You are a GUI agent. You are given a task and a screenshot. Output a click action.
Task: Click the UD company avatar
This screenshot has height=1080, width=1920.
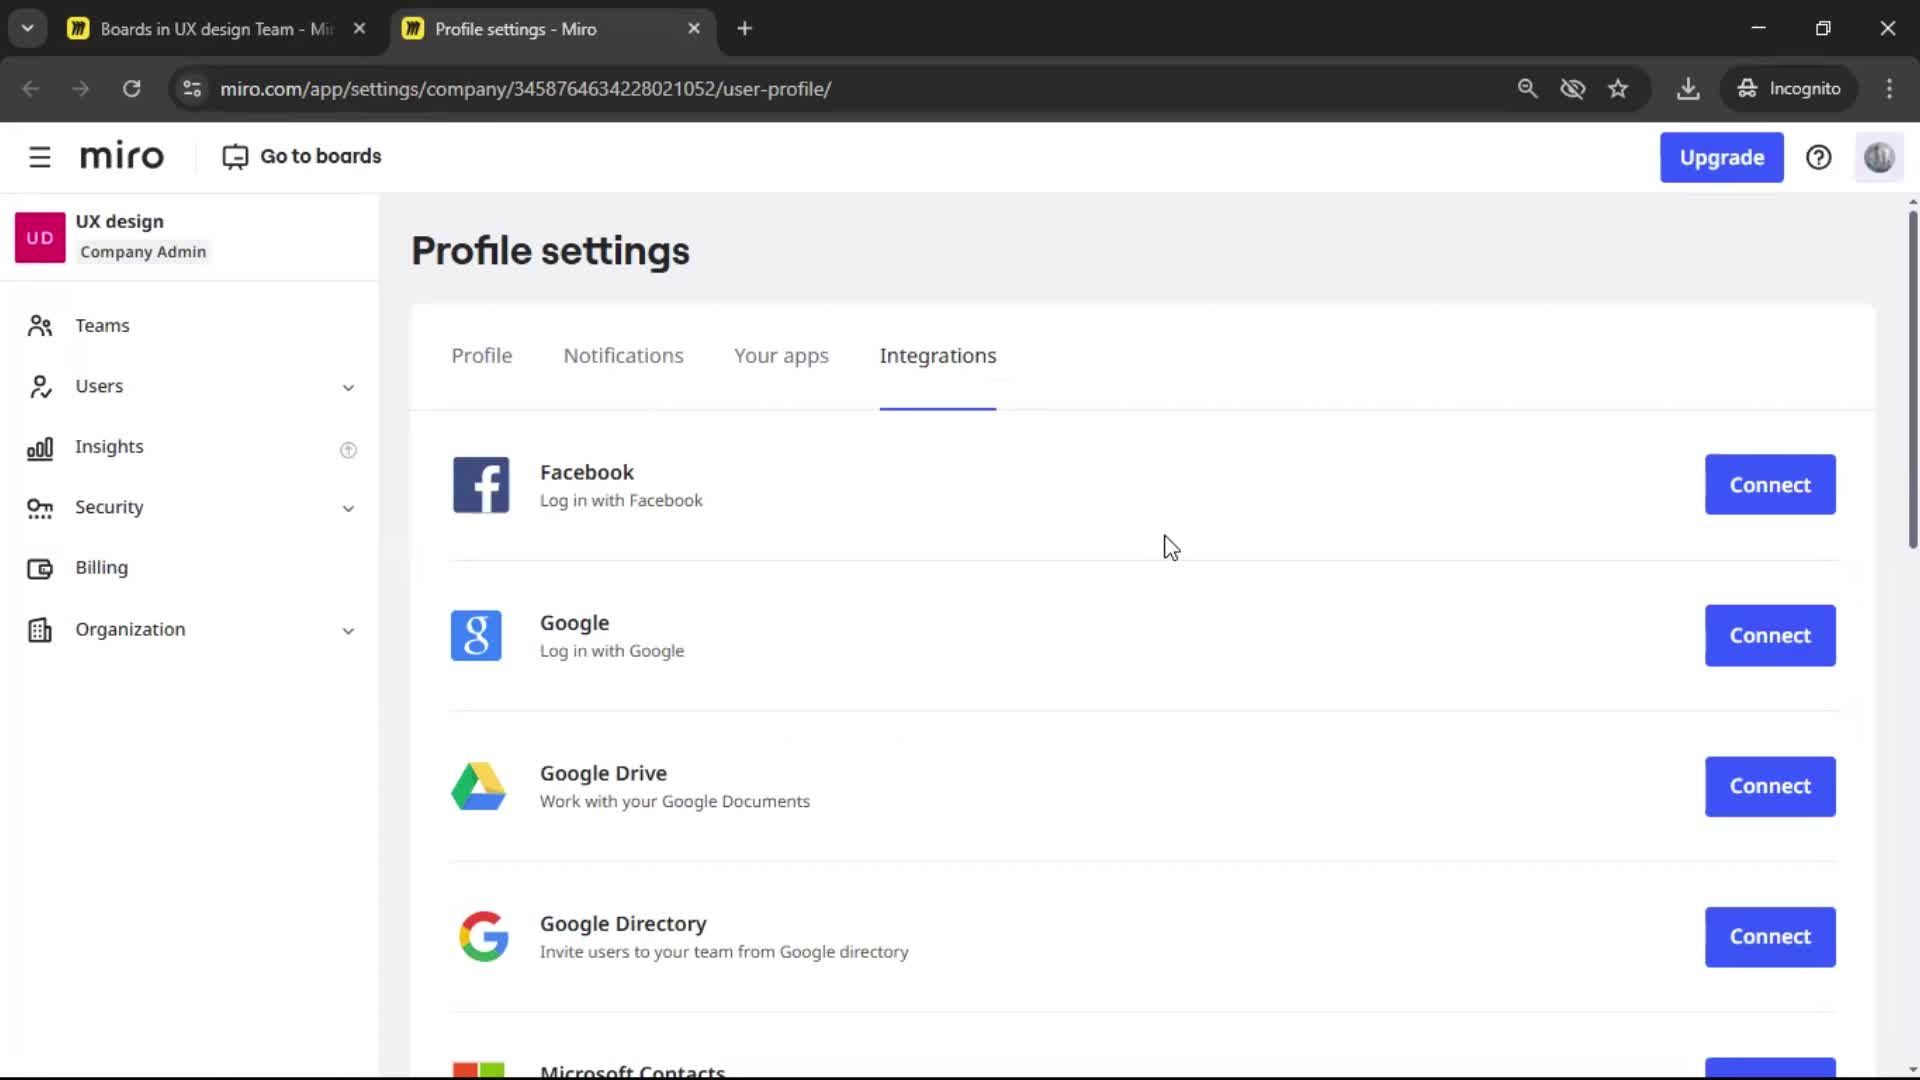[40, 237]
